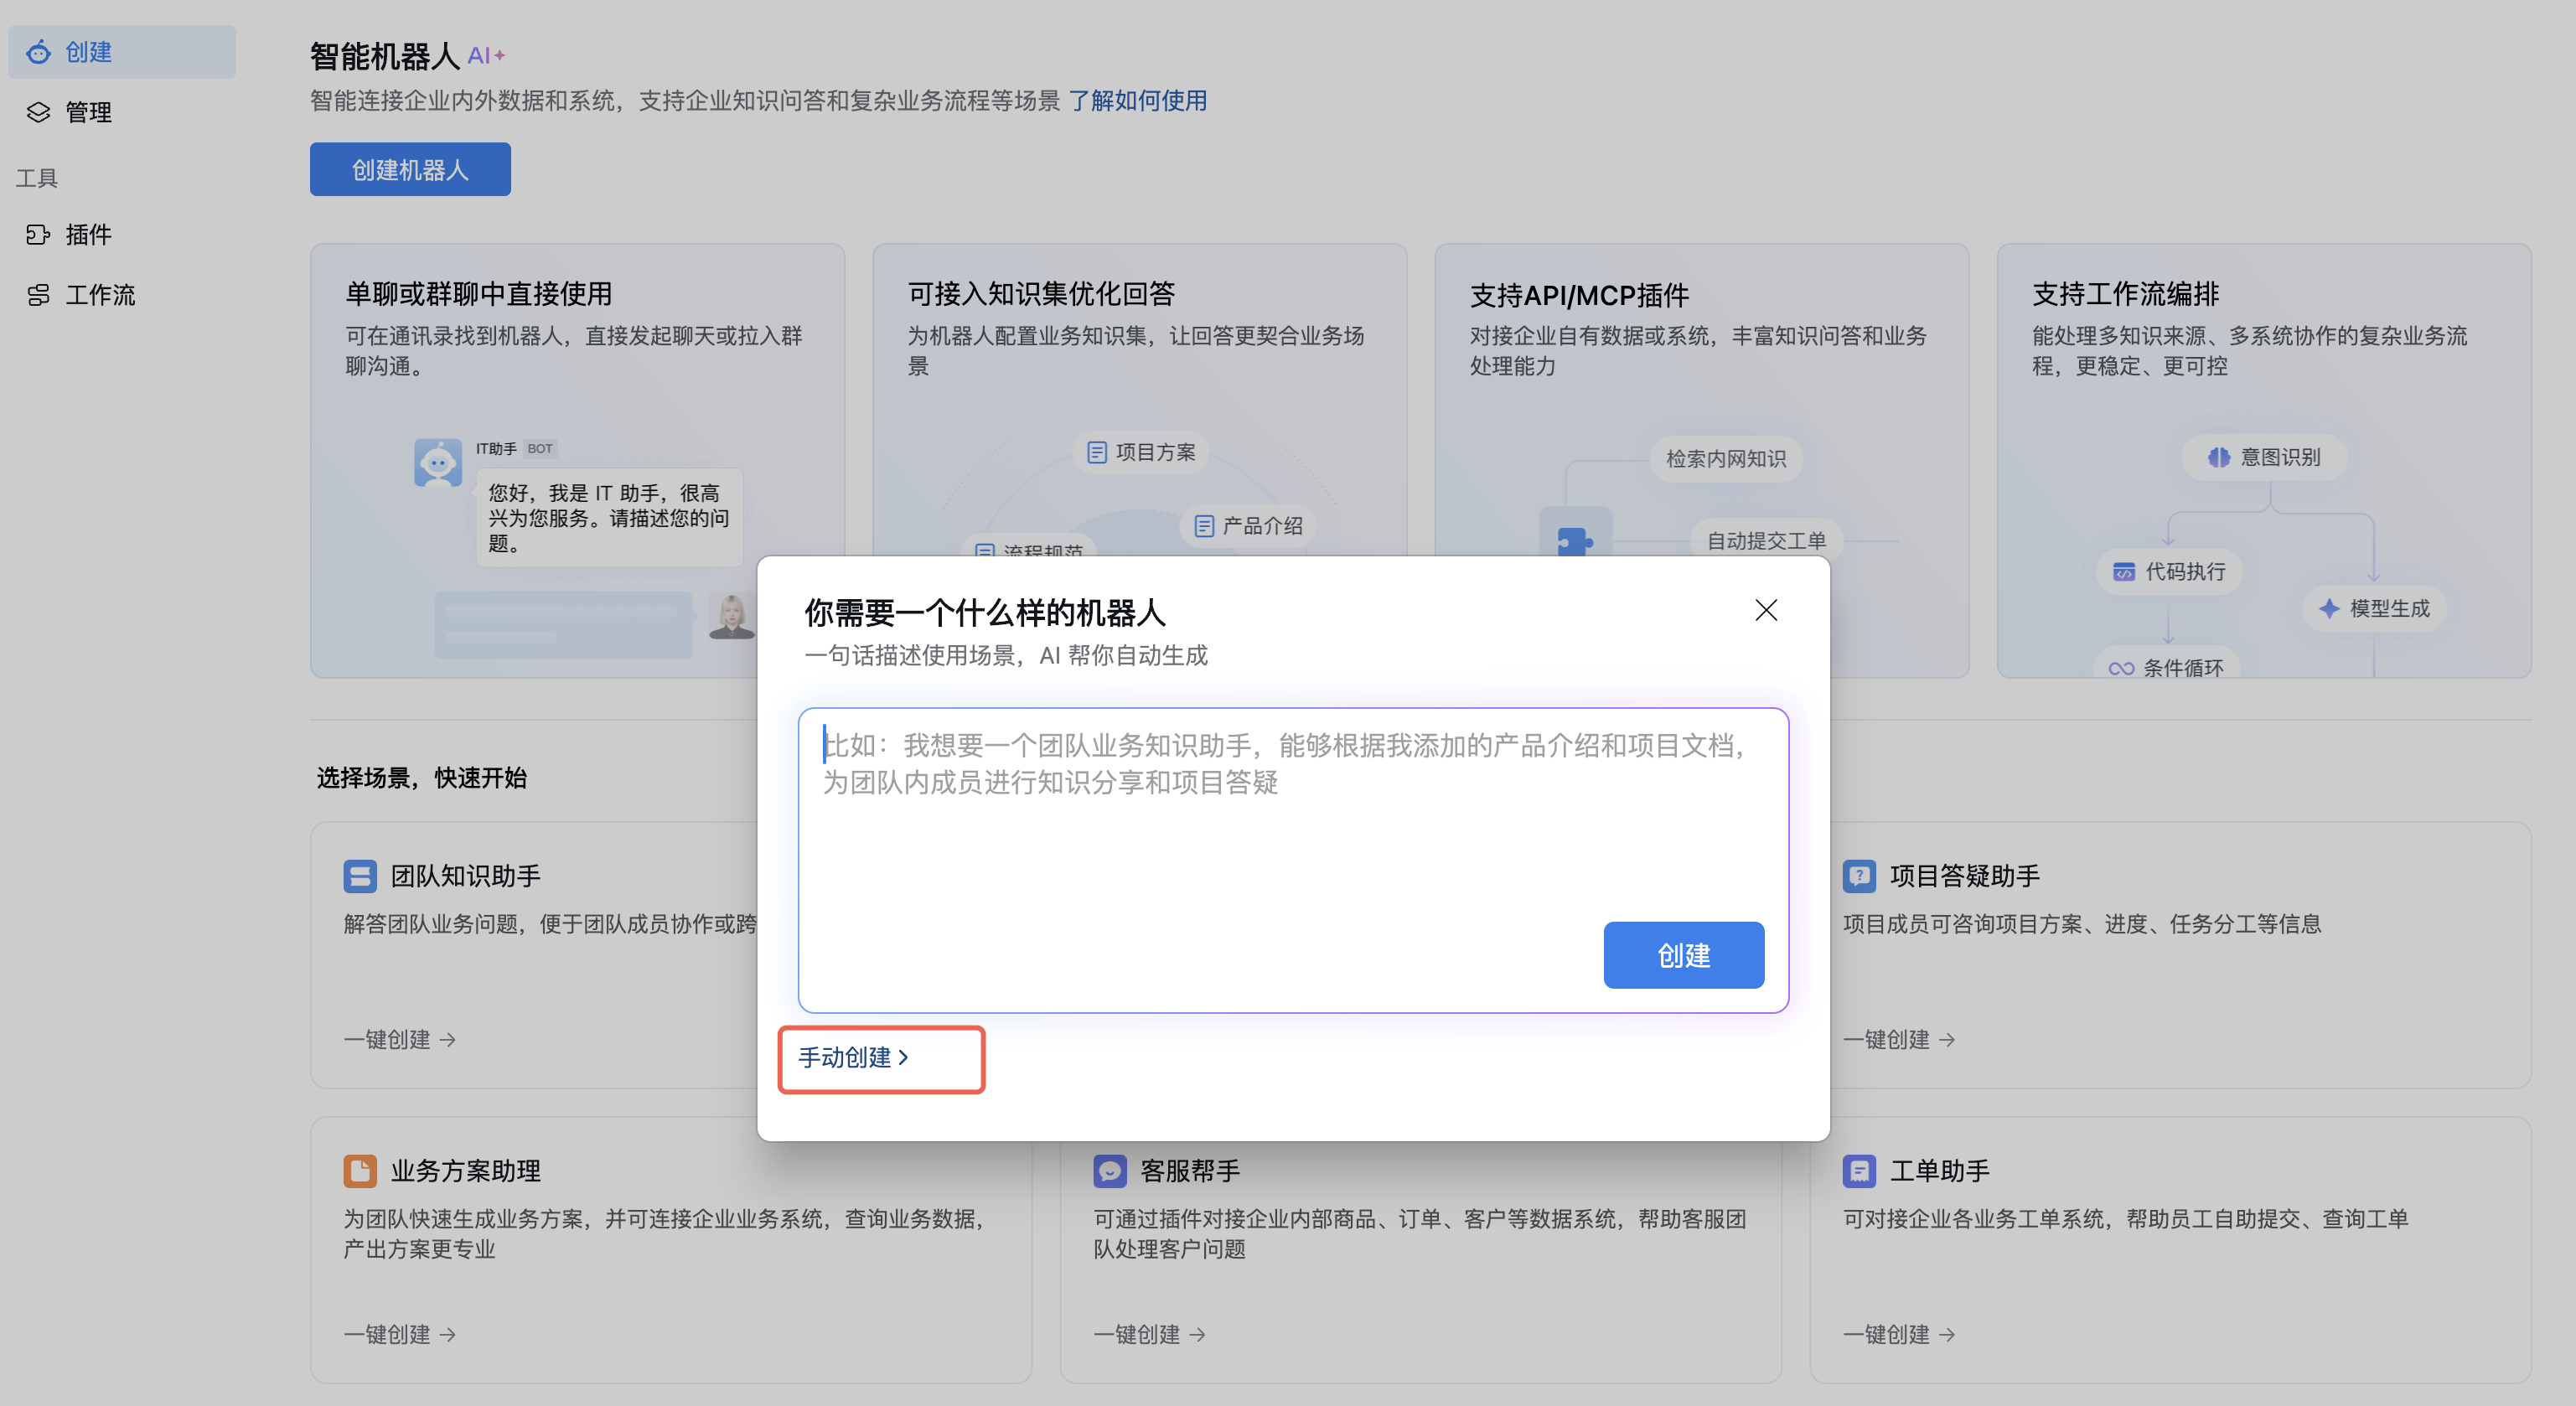Viewport: 2576px width, 1406px height.
Task: Click the 创建机器人 button
Action: pyautogui.click(x=410, y=170)
